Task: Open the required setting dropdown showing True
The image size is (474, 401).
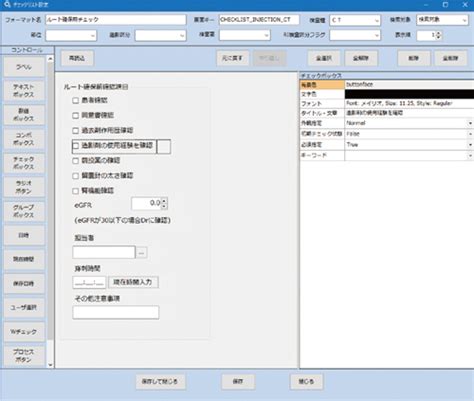Action: click(x=470, y=145)
